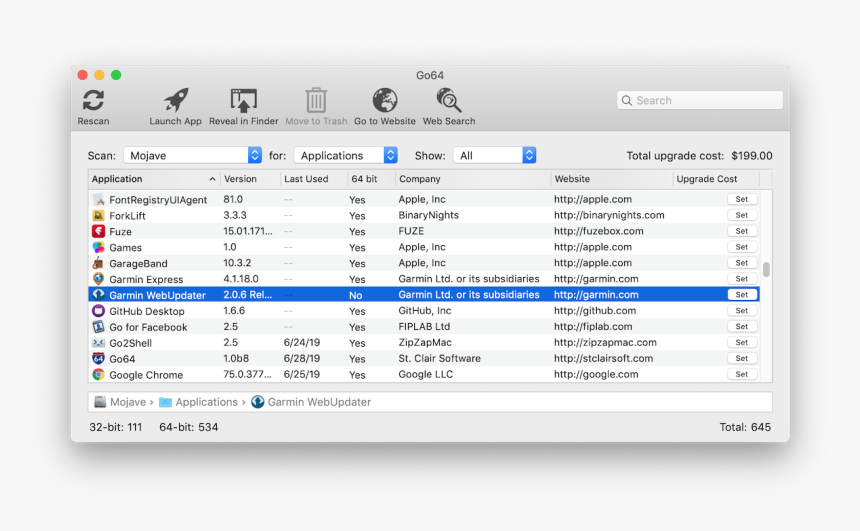Click the Reveal in Finder icon
This screenshot has width=860, height=531.
(244, 100)
